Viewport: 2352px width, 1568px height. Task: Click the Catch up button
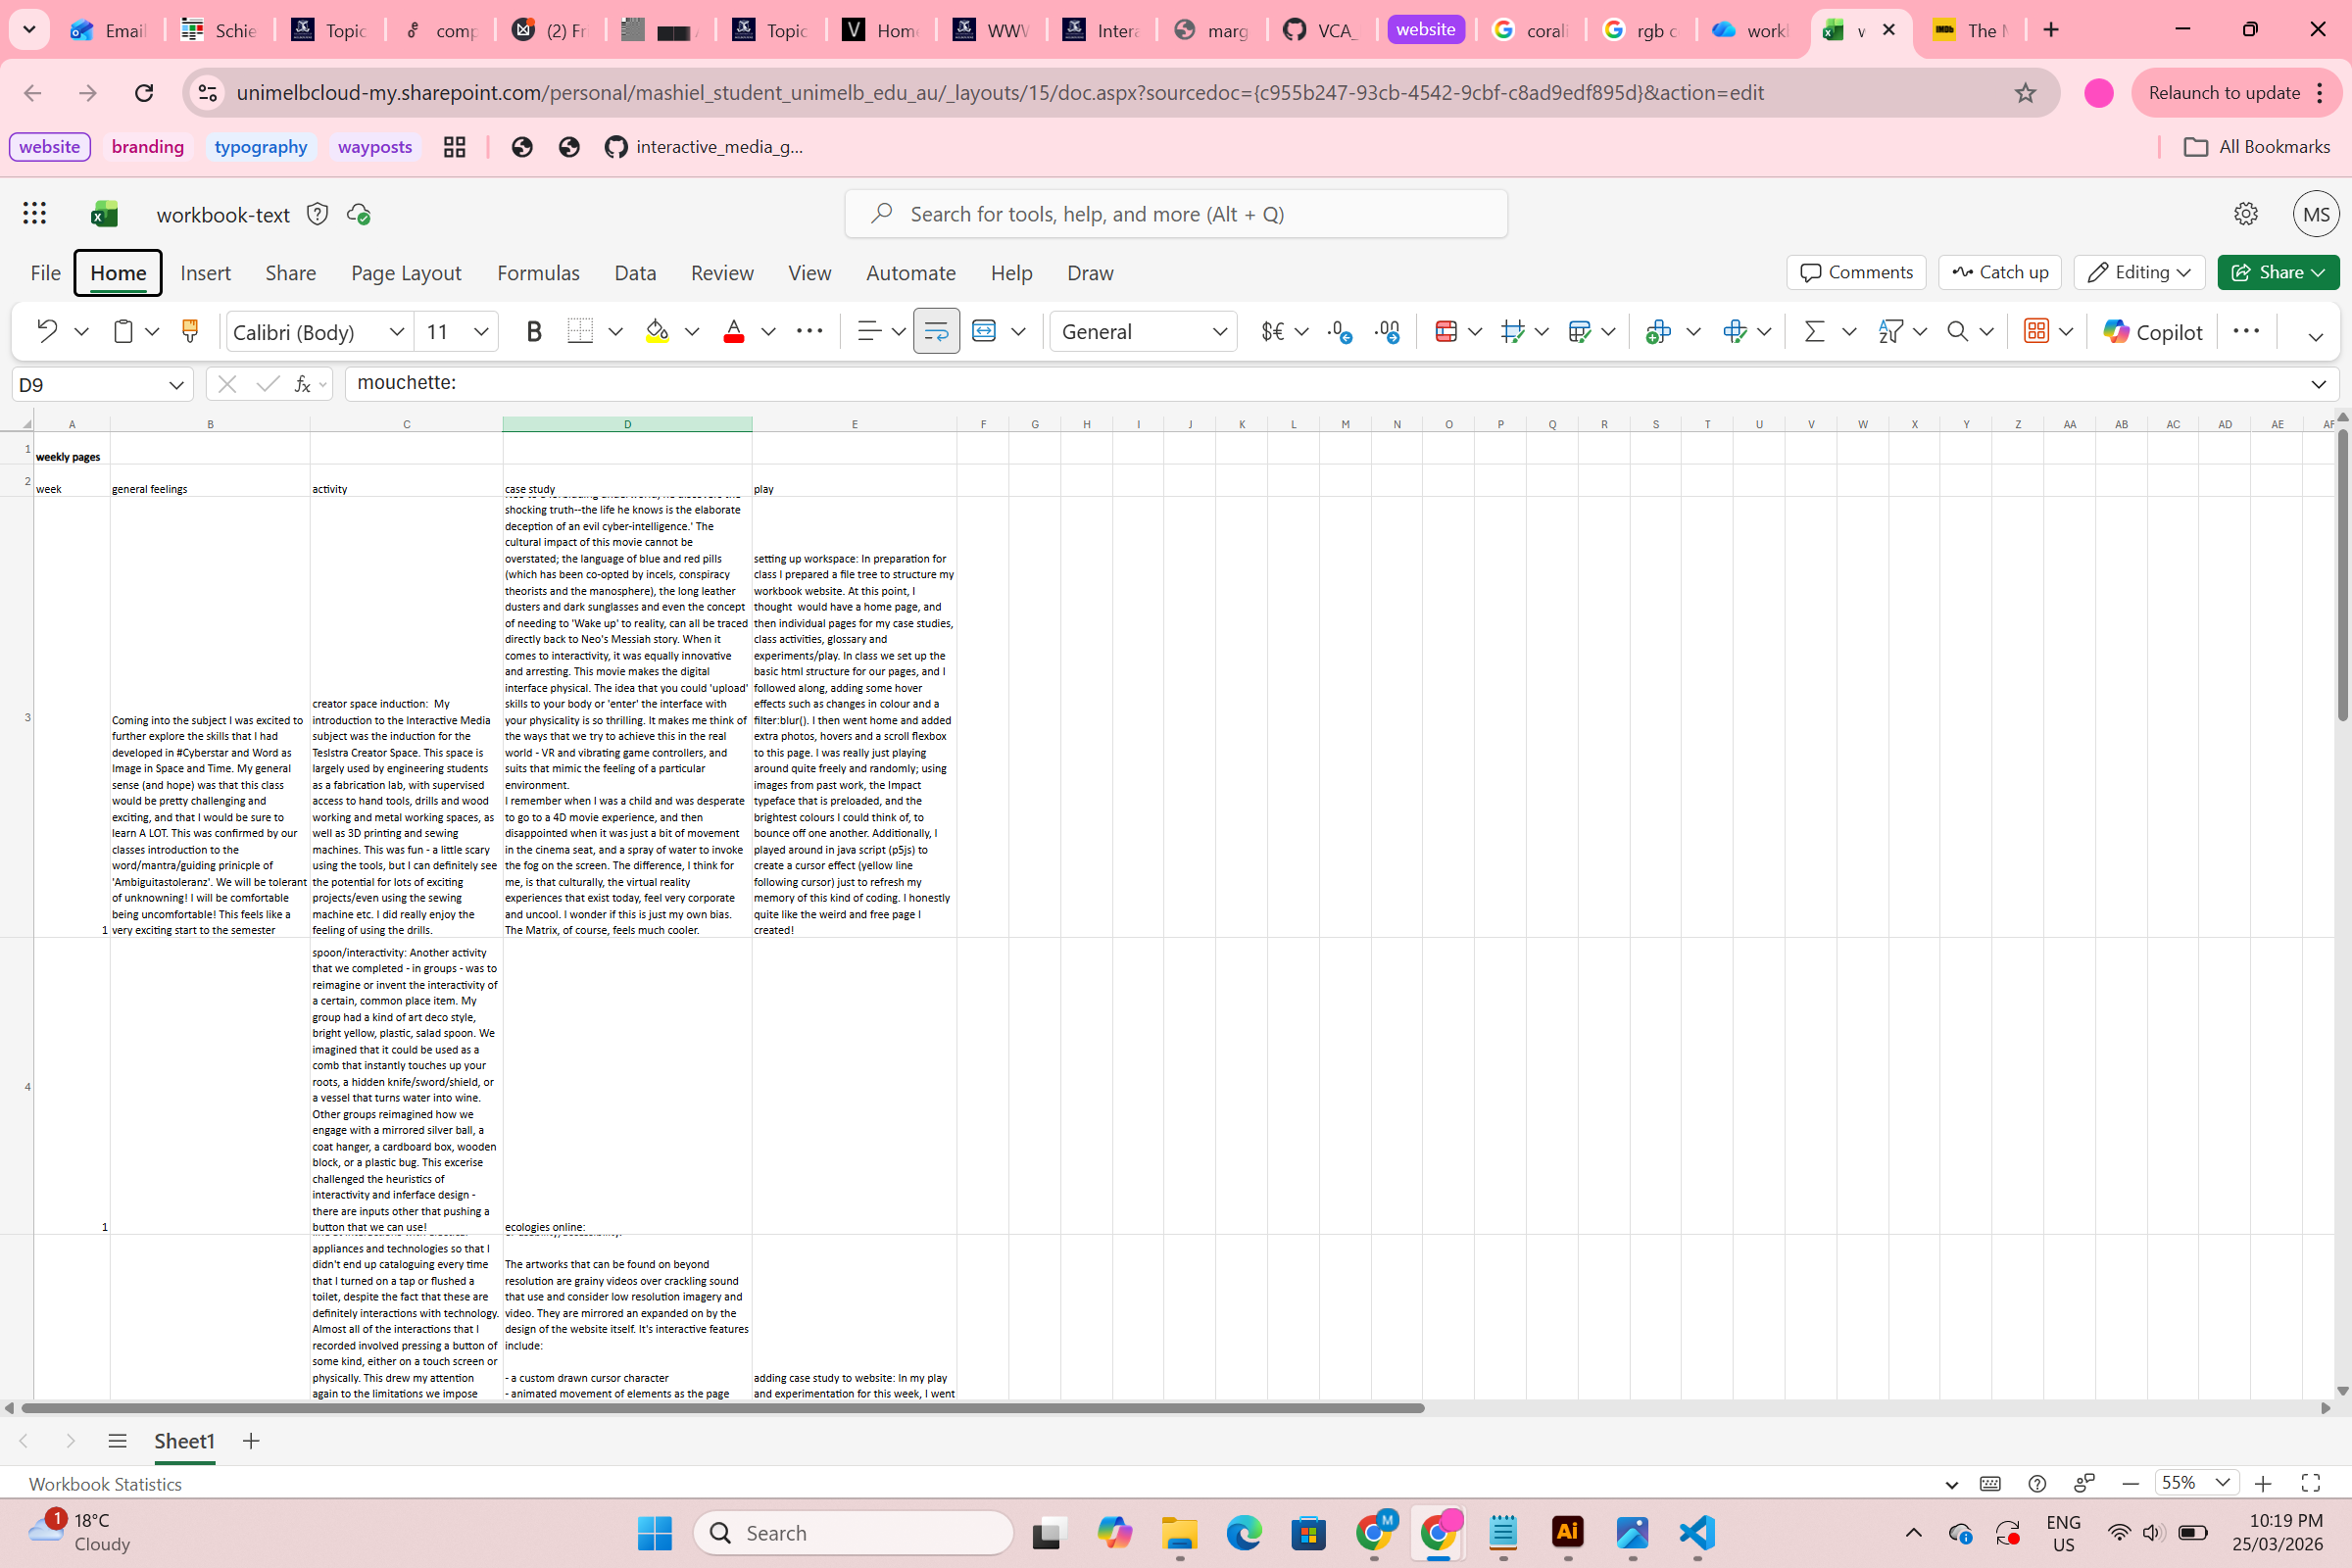(1999, 272)
